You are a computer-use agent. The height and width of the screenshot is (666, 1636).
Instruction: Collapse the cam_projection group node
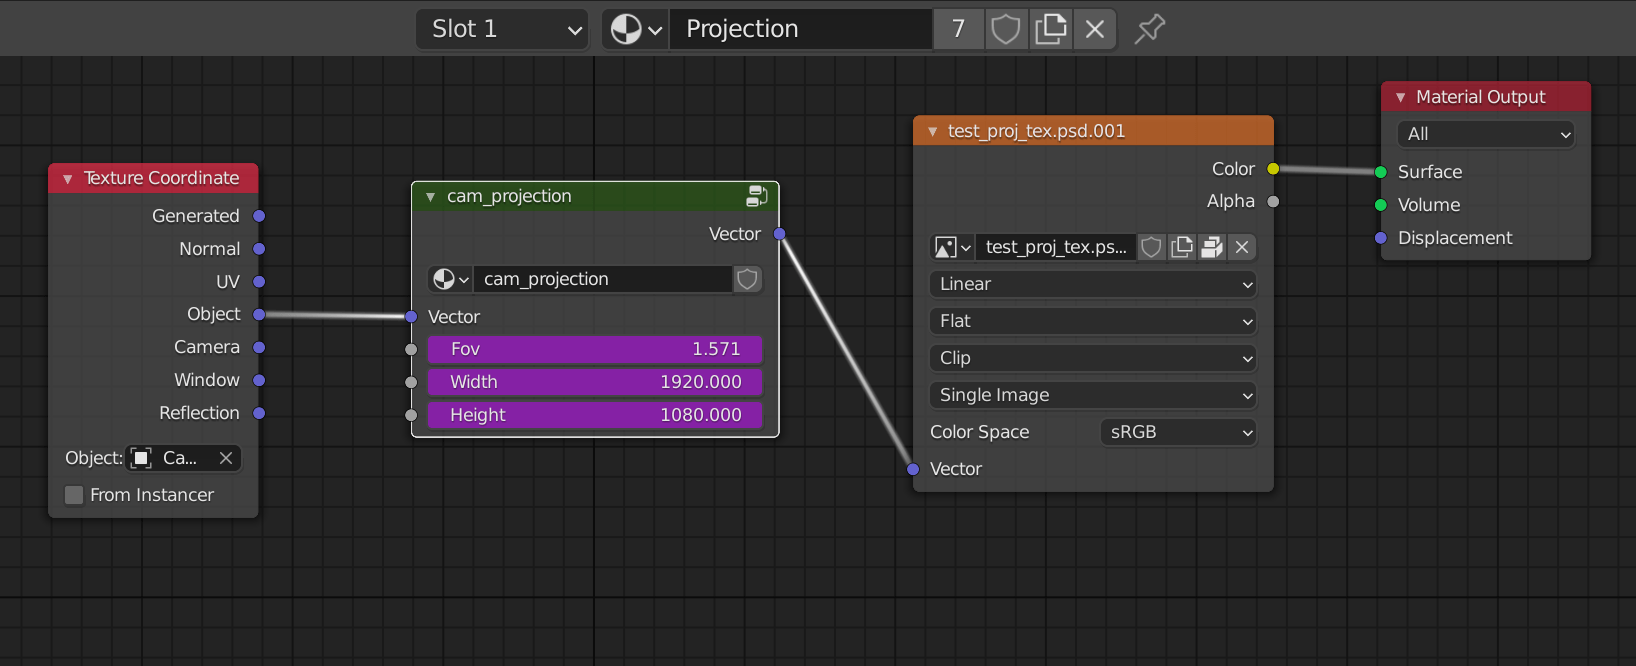point(430,197)
